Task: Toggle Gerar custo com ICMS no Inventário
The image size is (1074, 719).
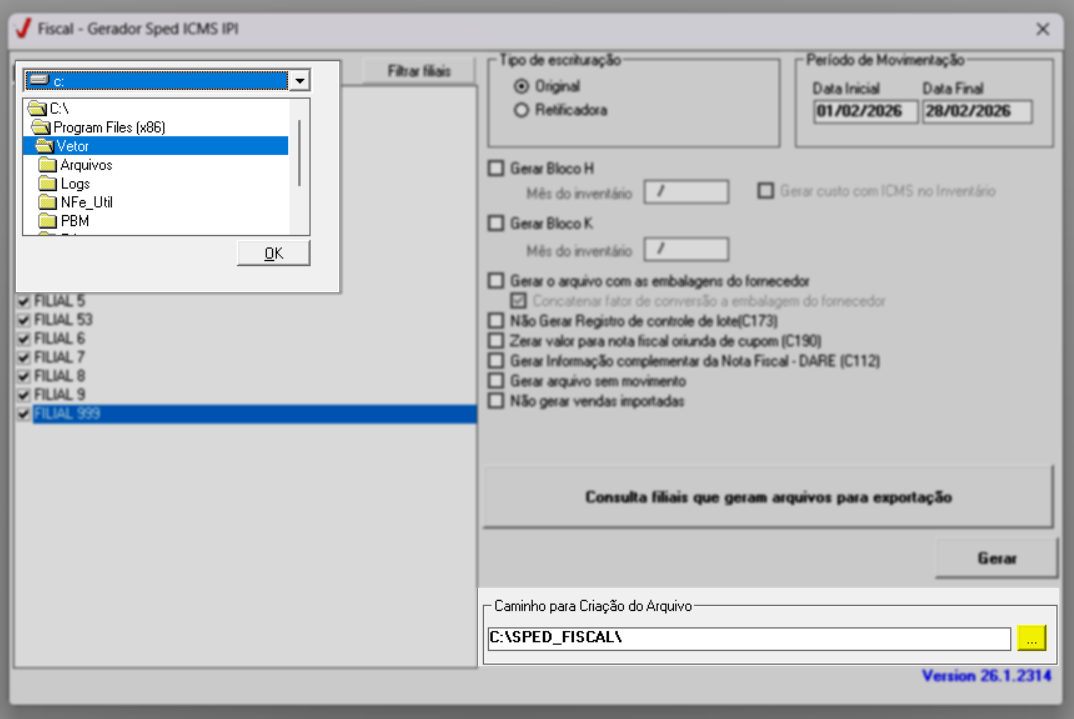Action: coord(765,191)
